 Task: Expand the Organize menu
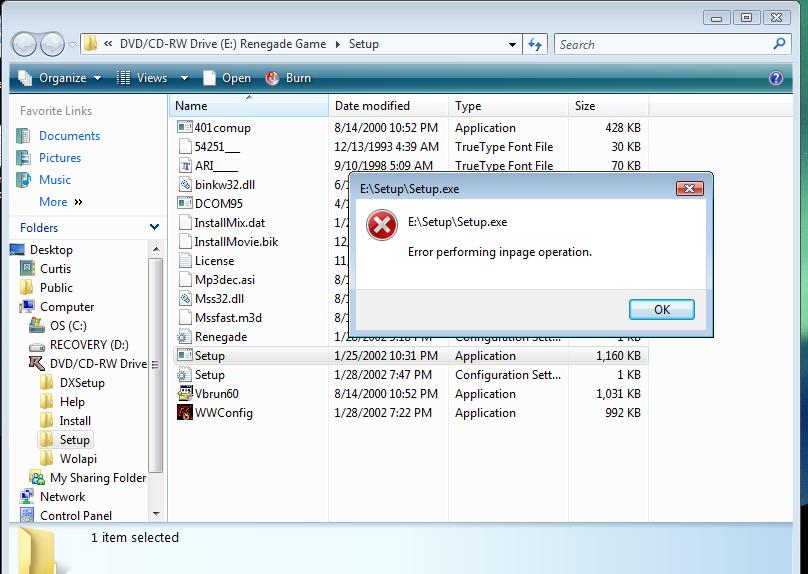(x=60, y=78)
